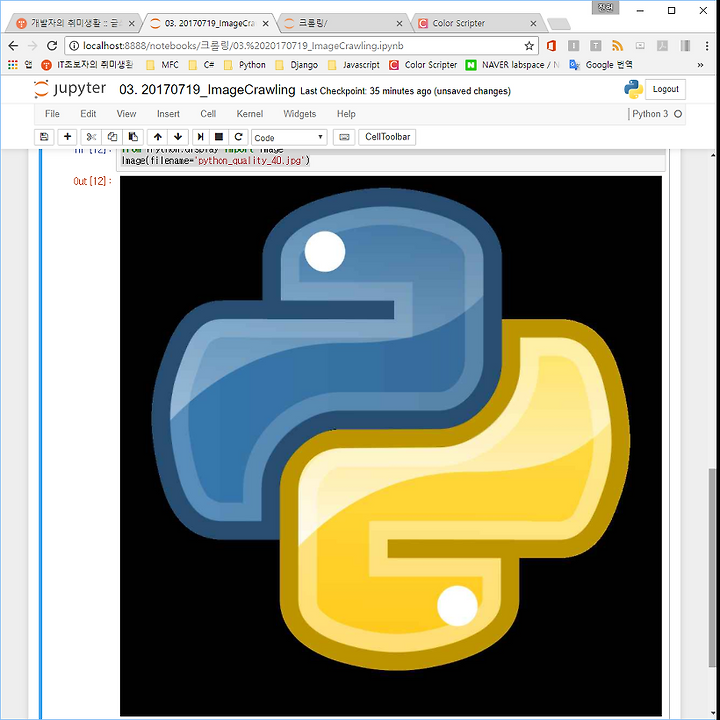Open the command palette keyboard icon
Viewport: 720px width, 720px height.
[x=344, y=137]
